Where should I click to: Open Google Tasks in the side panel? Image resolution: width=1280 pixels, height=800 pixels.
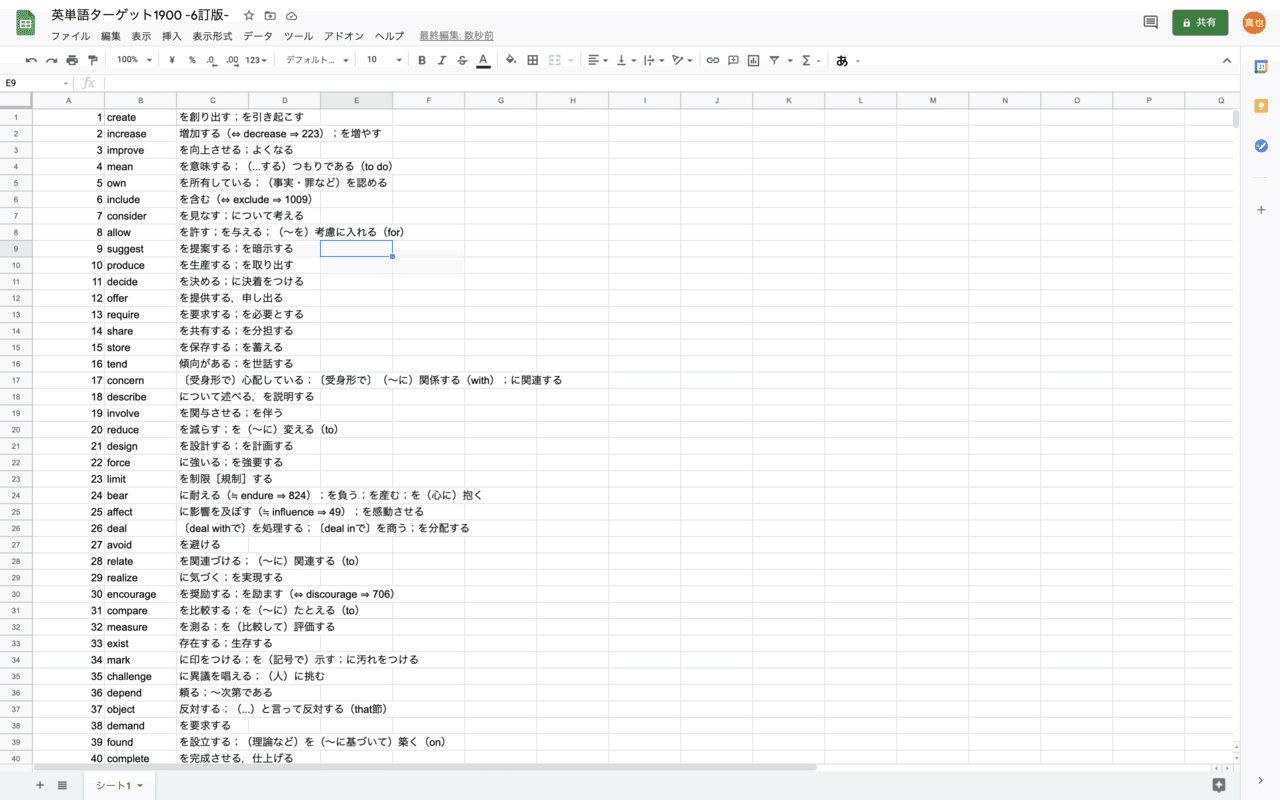pos(1261,146)
